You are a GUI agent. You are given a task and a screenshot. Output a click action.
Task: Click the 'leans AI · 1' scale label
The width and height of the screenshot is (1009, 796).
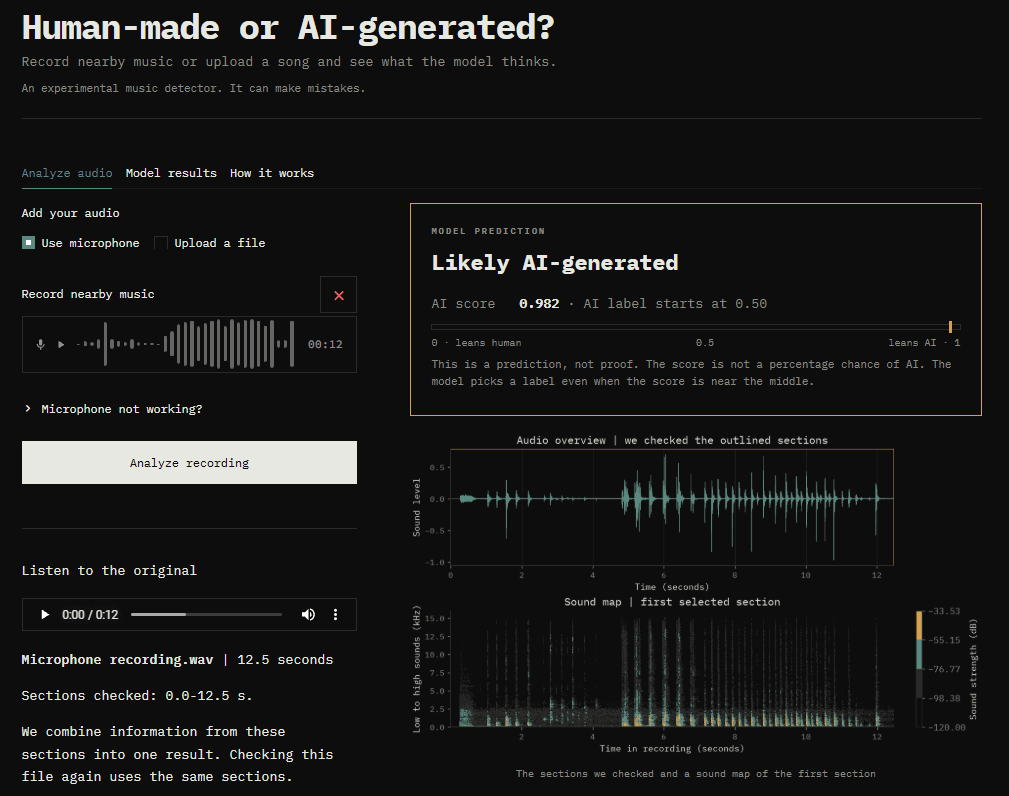(924, 343)
